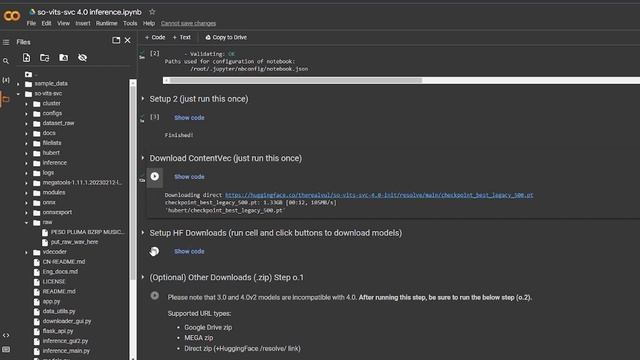Click the mount Drive folder icon
Image resolution: width=640 pixels, height=360 pixels.
coord(64,58)
